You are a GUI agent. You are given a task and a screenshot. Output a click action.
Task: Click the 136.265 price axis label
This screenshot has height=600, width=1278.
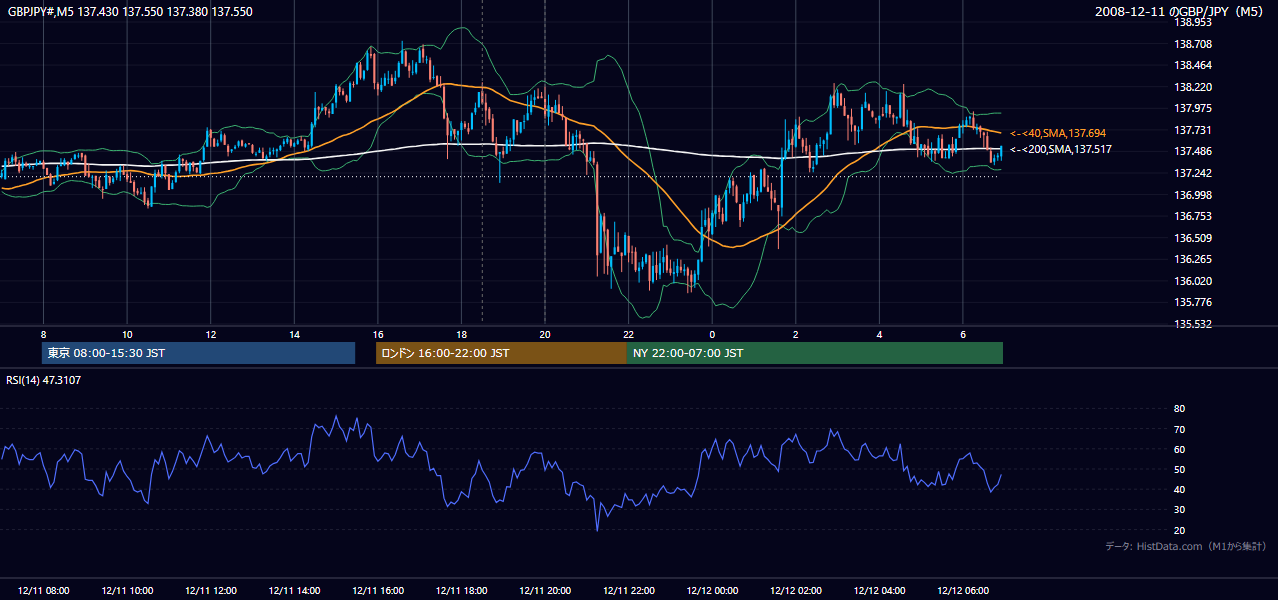[1193, 259]
